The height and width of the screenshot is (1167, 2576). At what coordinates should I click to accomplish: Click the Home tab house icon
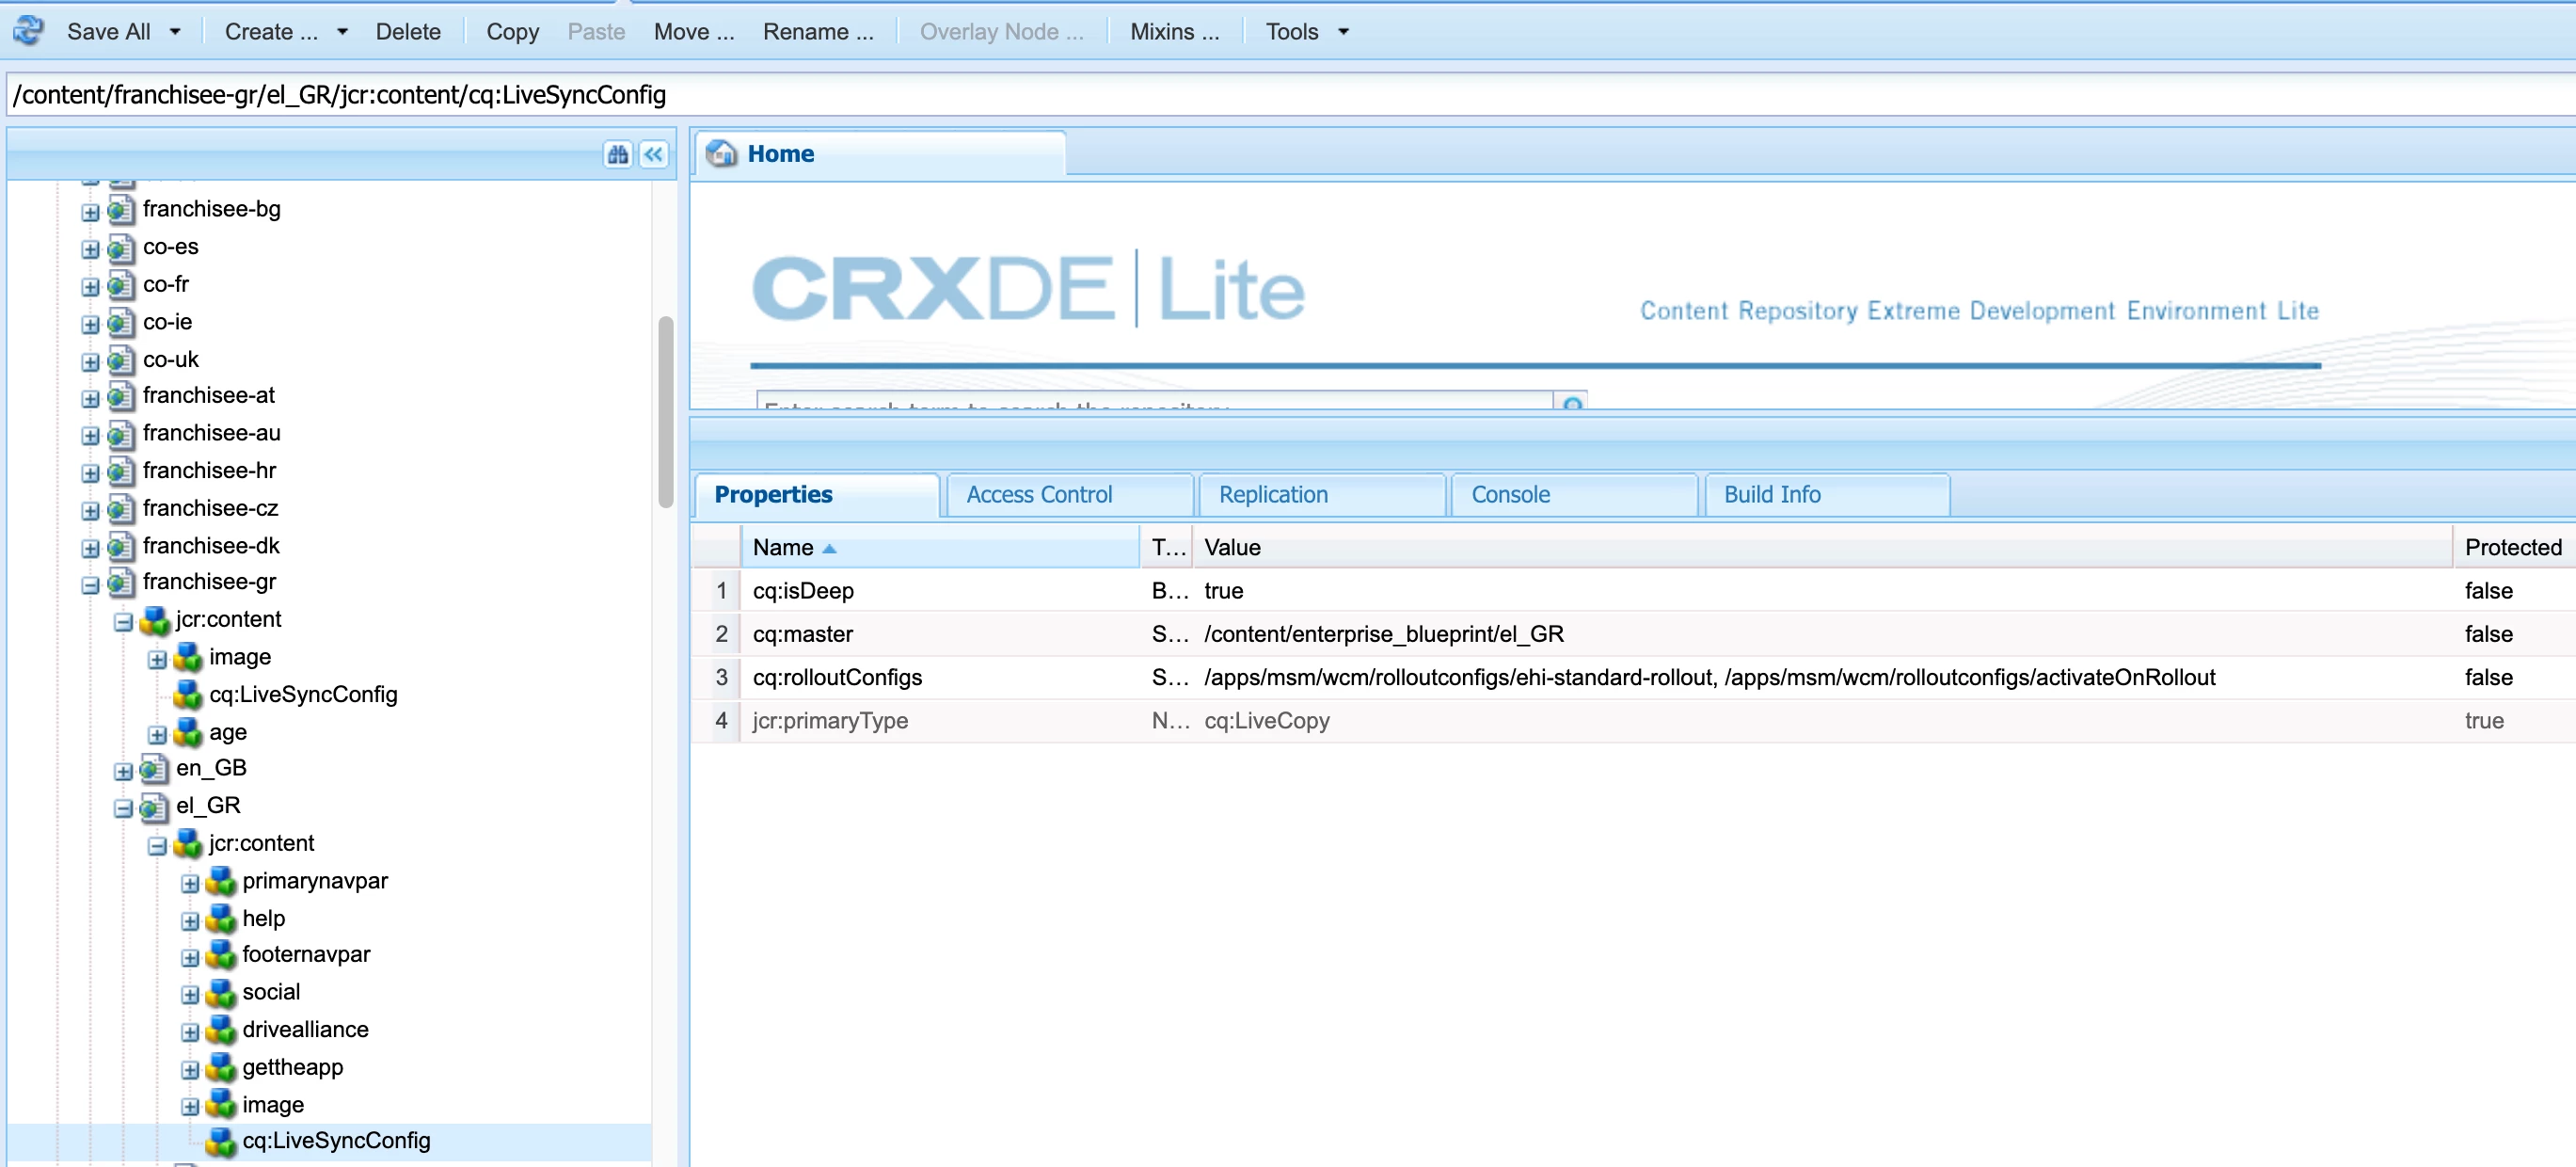click(721, 153)
